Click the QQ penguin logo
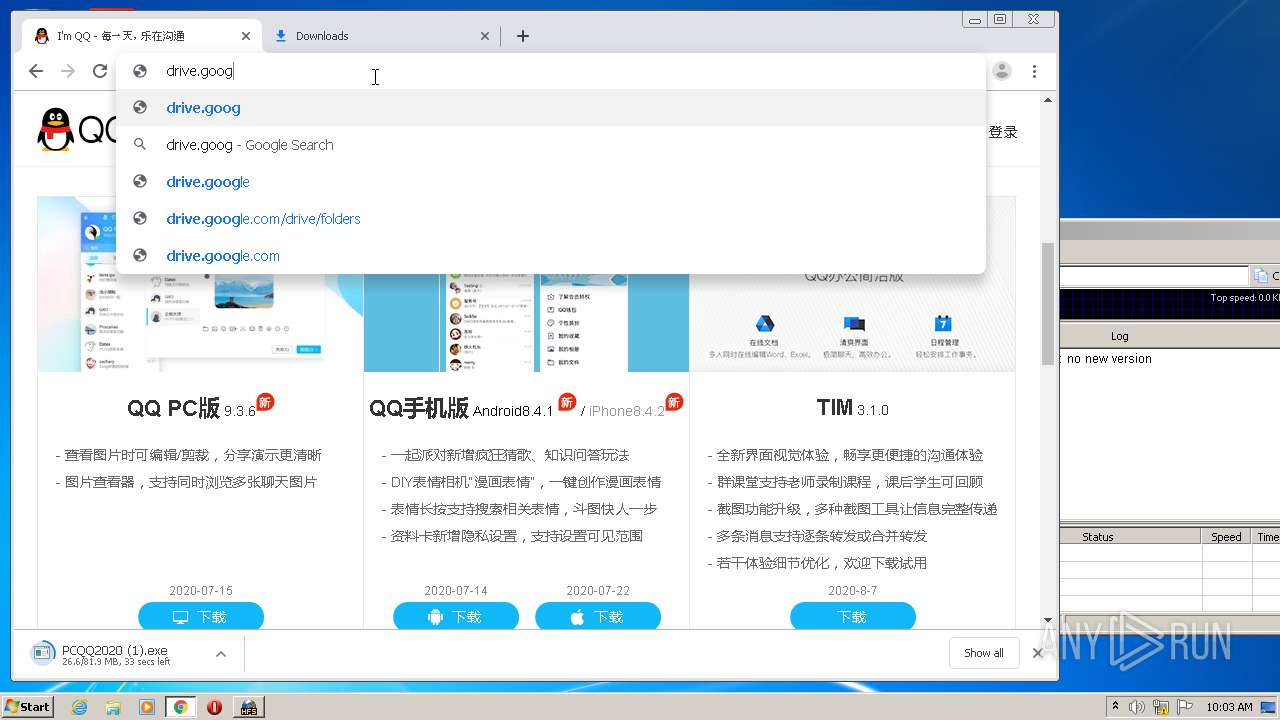This screenshot has width=1280, height=720. point(56,130)
